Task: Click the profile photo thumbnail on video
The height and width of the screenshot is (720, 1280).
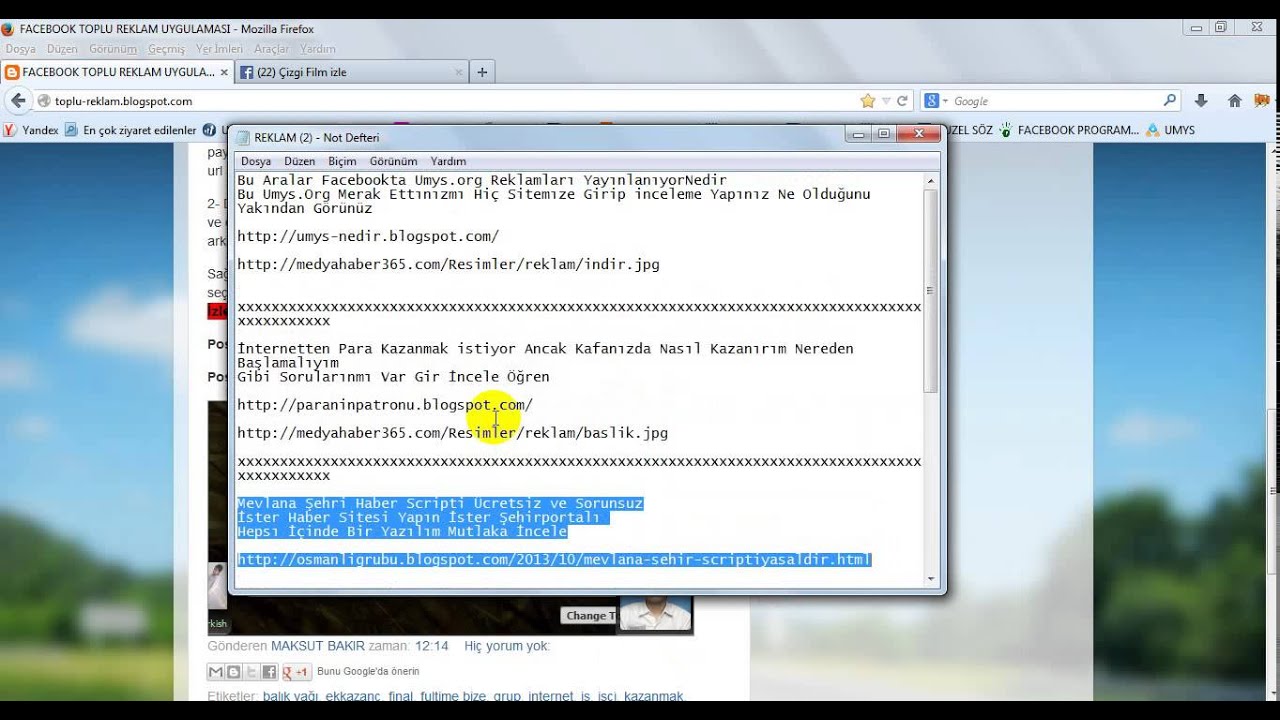Action: [x=655, y=612]
